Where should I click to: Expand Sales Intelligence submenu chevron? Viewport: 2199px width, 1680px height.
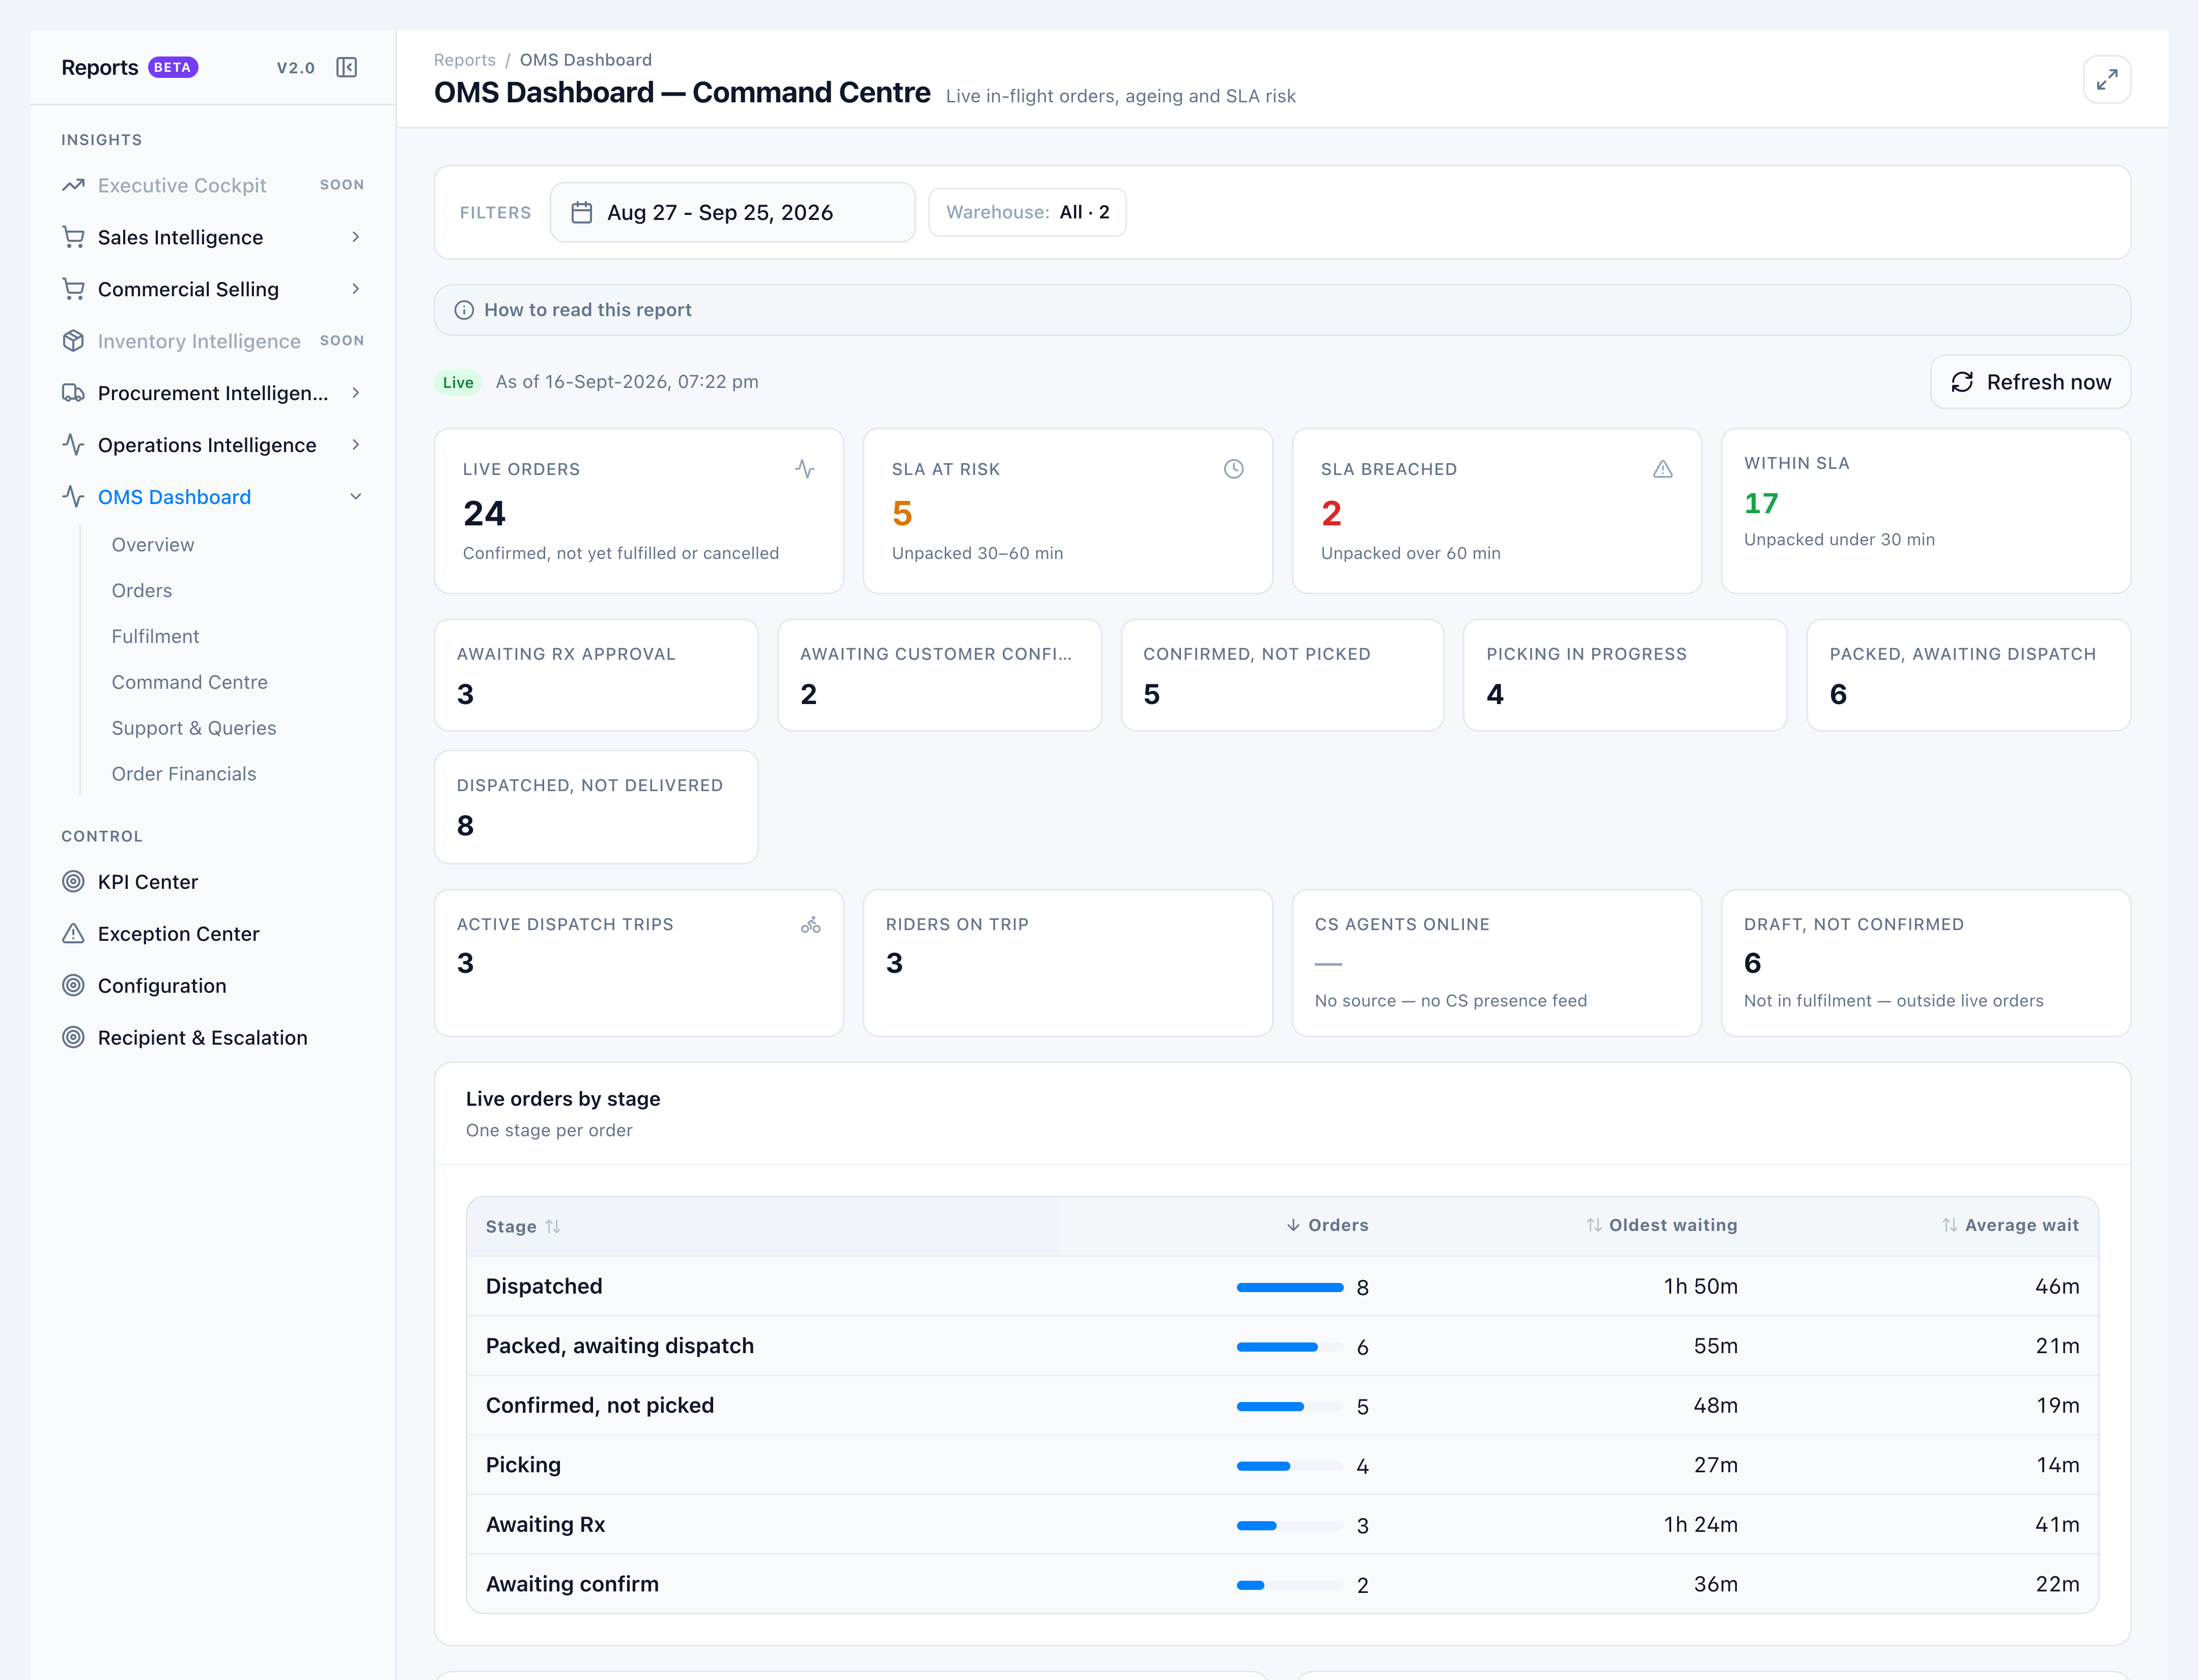[x=355, y=237]
